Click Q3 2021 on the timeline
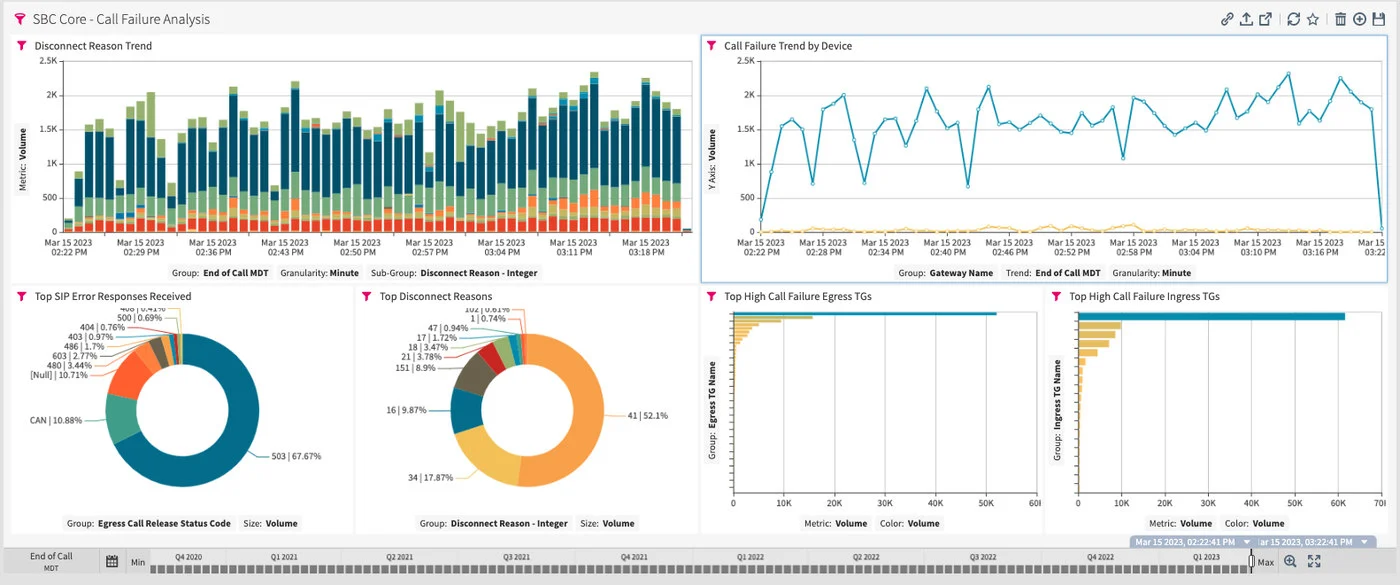 point(516,556)
